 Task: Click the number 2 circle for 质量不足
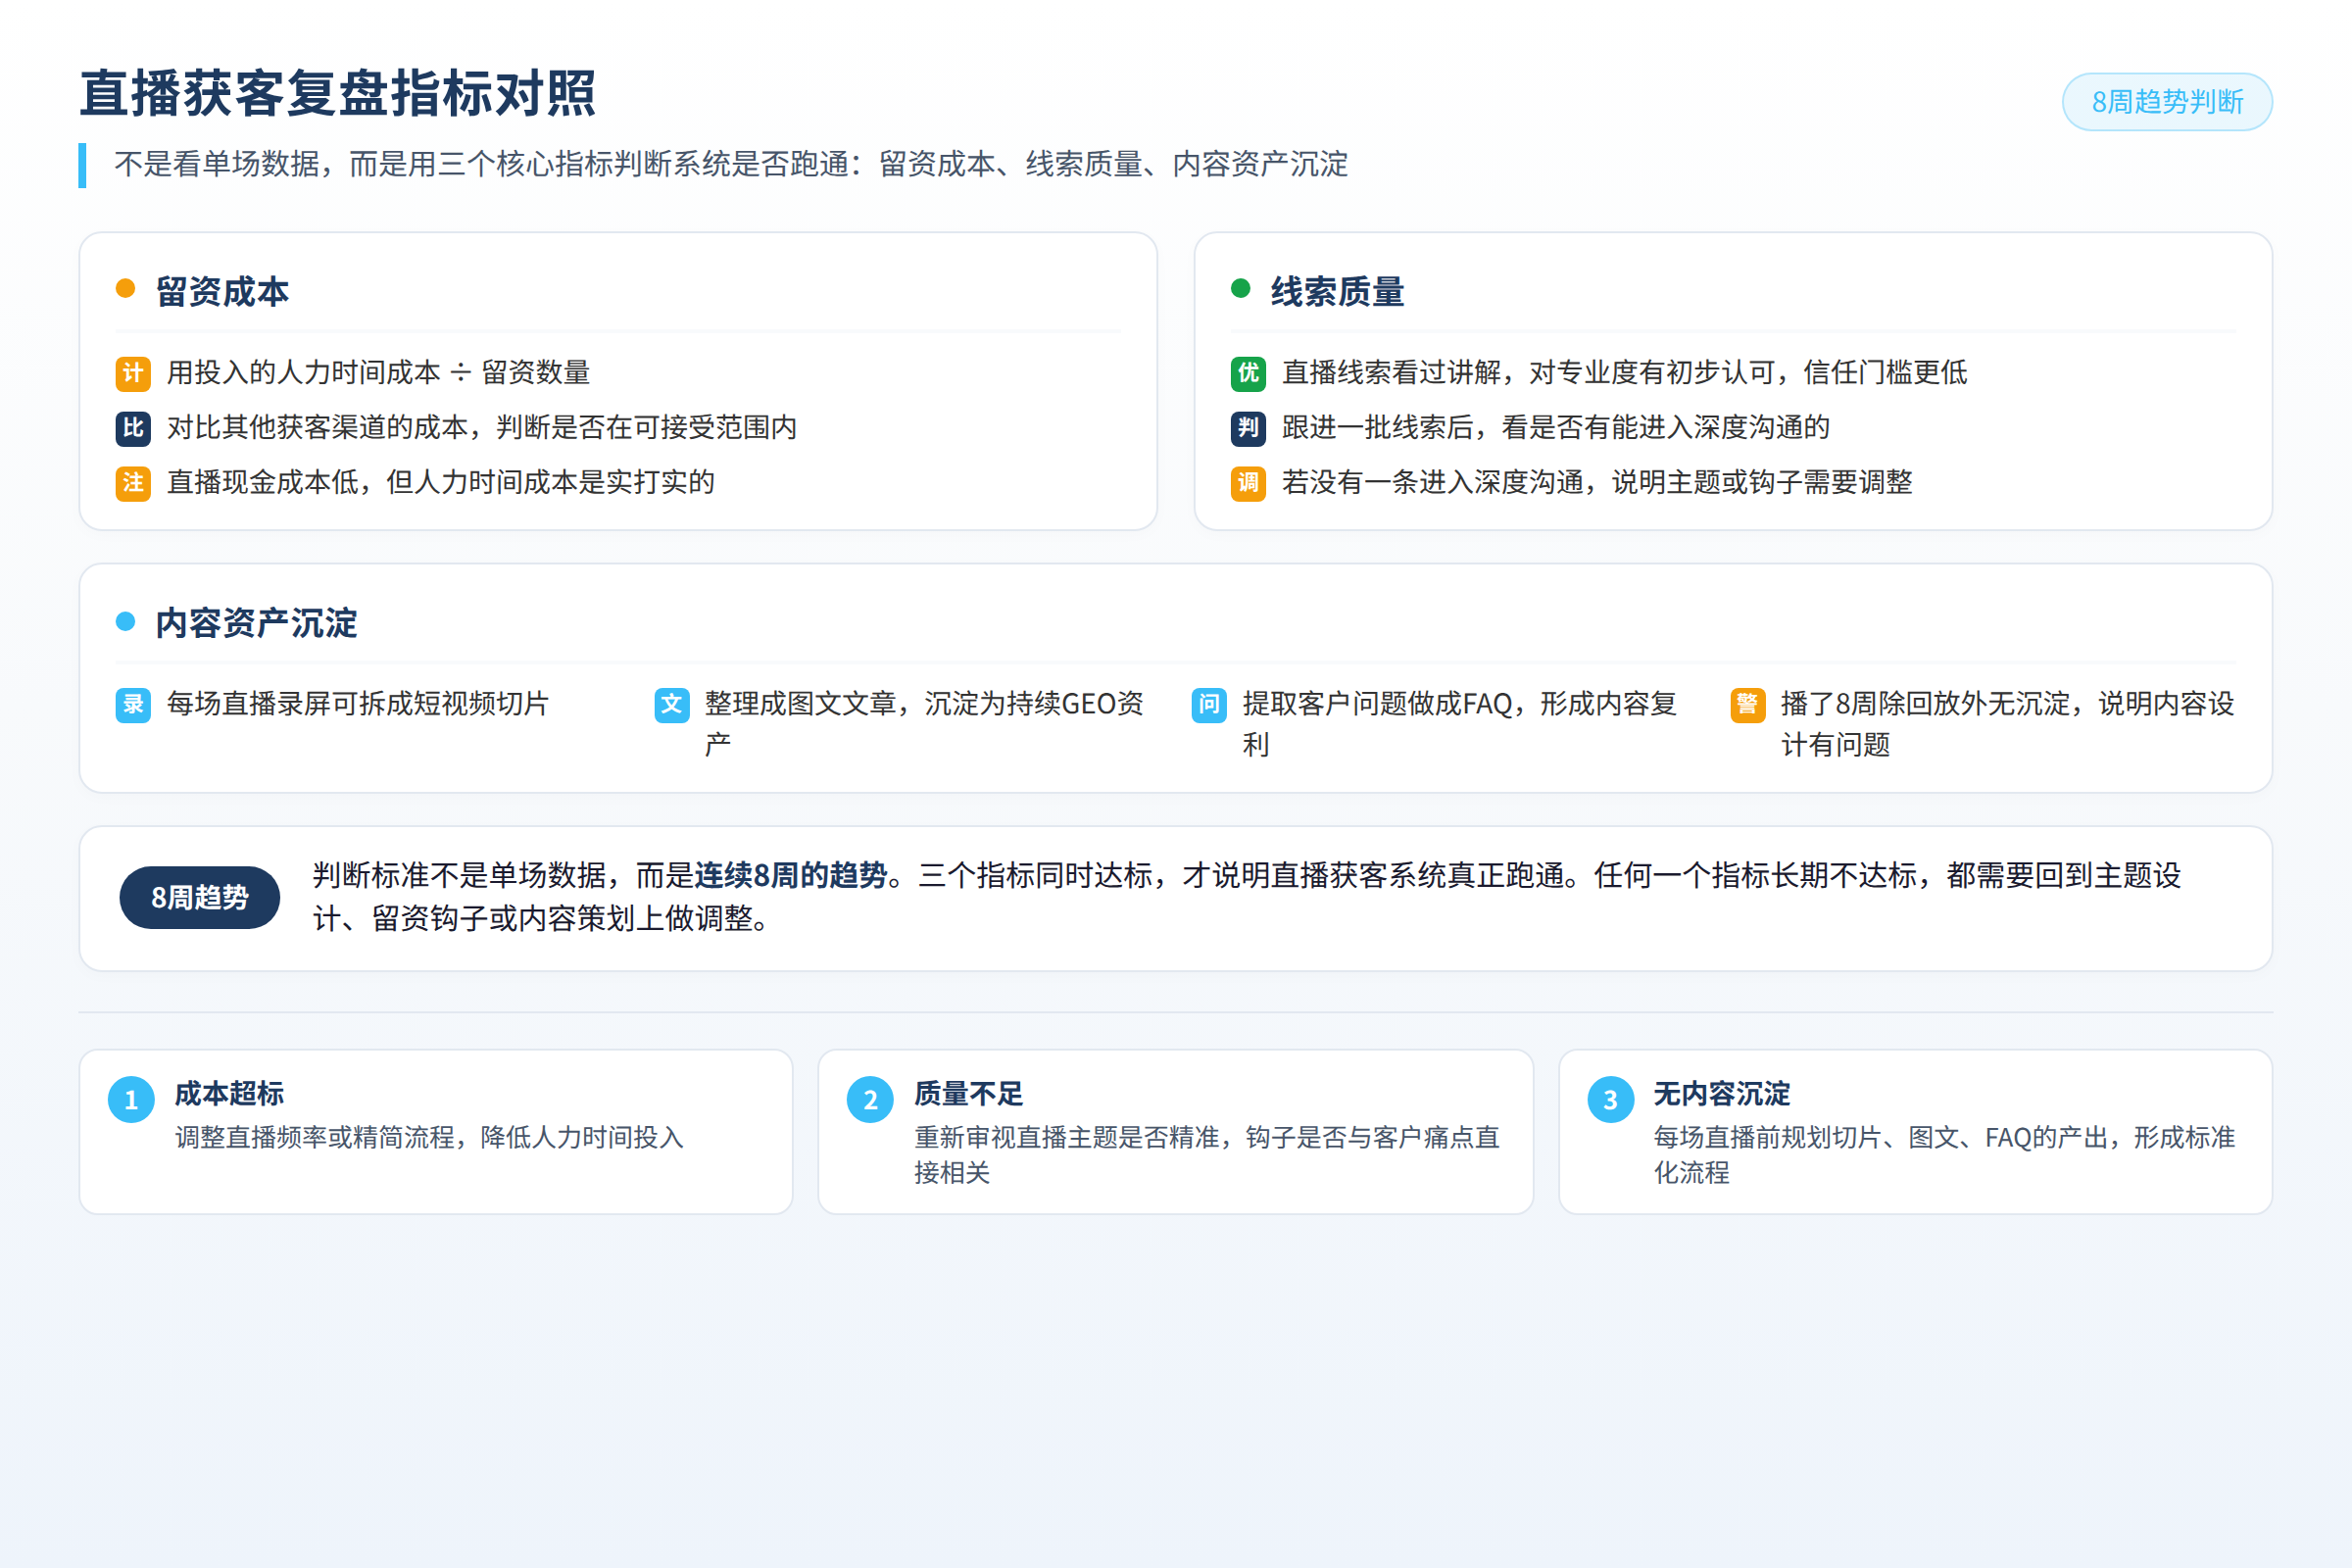coord(870,1100)
